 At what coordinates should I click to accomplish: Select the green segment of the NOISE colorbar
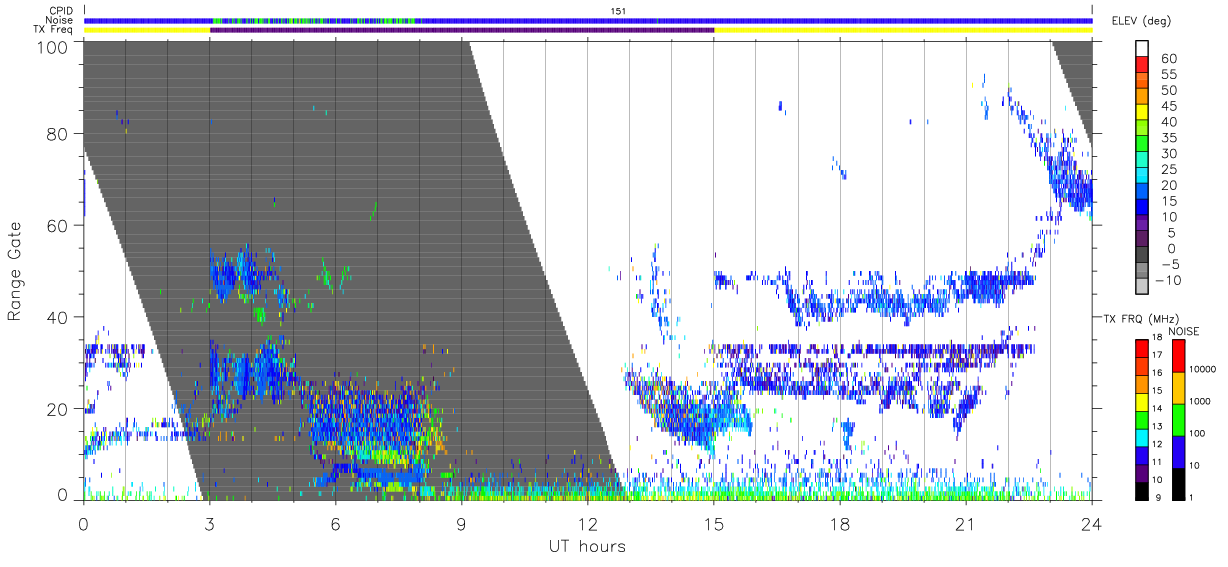(1178, 420)
